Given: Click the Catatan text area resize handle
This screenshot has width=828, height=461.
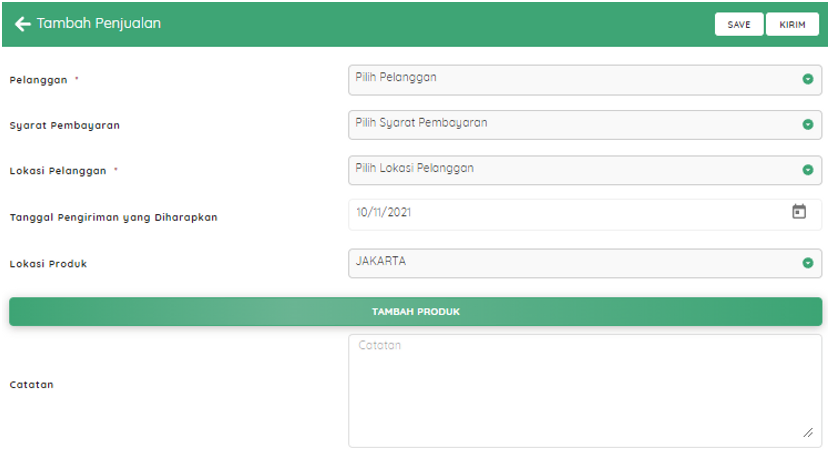Looking at the screenshot, I should (808, 433).
